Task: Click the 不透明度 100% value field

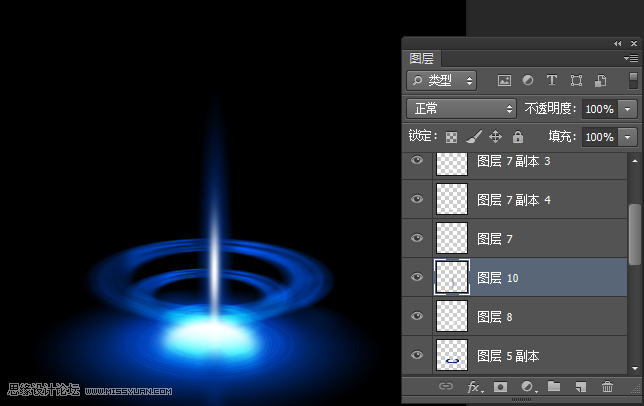Action: pos(600,109)
